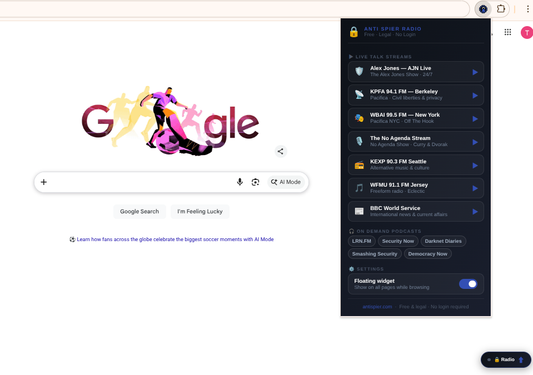Open the browser extensions puzzle icon

(501, 9)
